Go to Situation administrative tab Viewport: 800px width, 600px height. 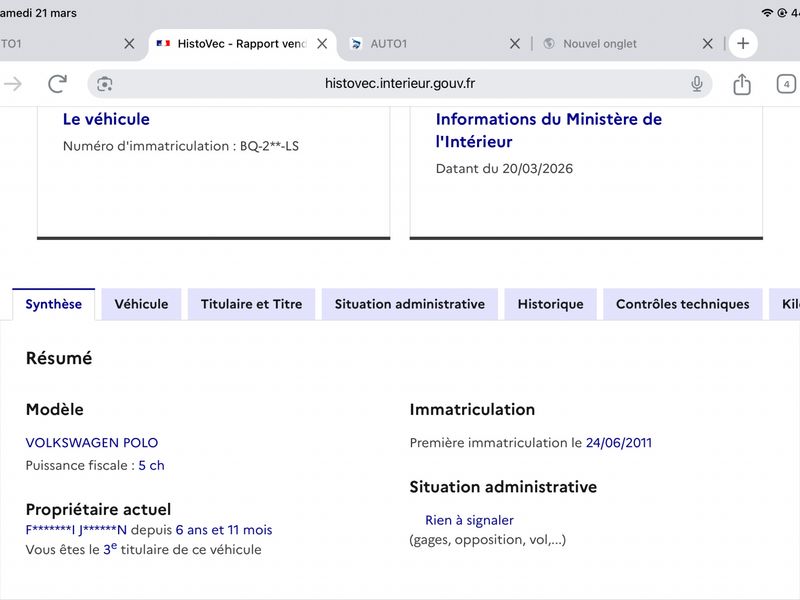pyautogui.click(x=409, y=304)
